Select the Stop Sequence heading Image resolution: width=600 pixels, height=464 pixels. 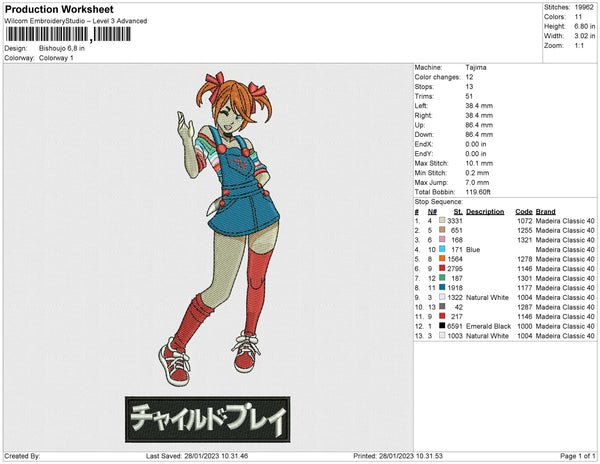tap(439, 202)
